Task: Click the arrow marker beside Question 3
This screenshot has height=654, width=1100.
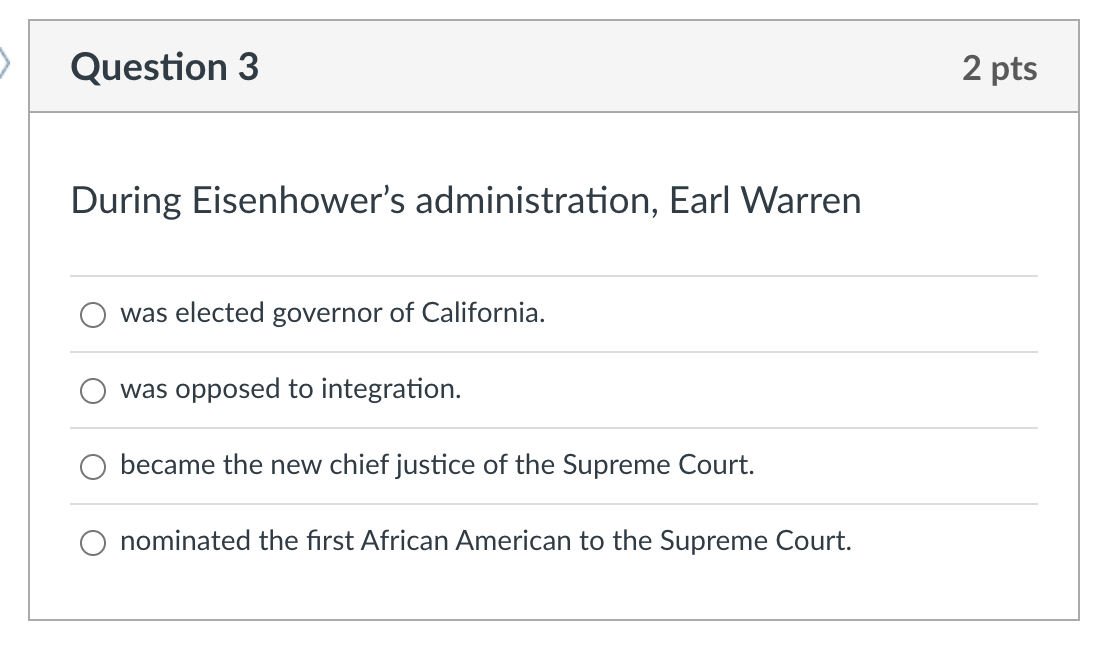Action: pyautogui.click(x=4, y=64)
